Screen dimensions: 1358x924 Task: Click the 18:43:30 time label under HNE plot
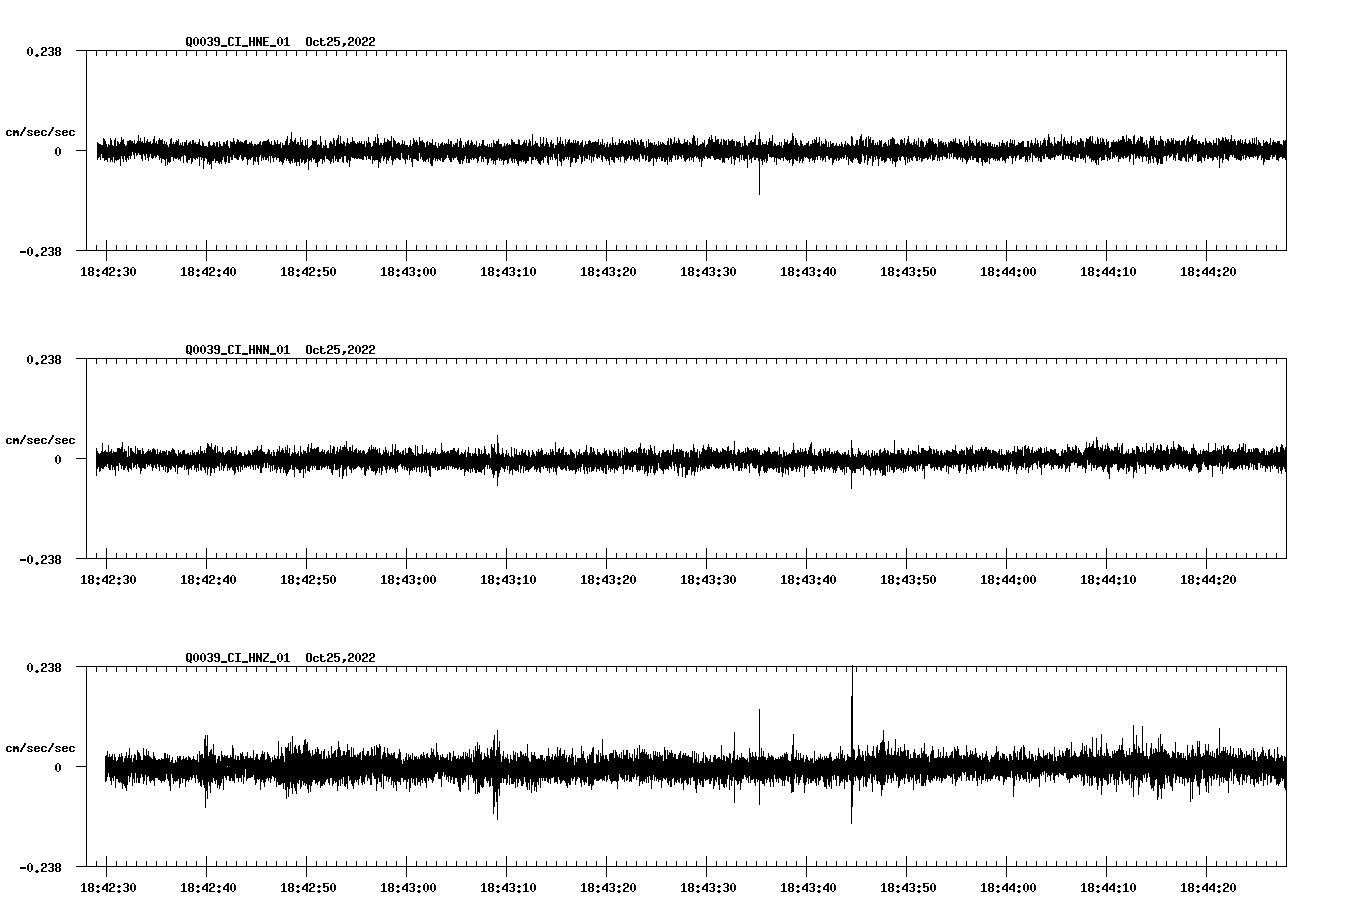point(708,272)
